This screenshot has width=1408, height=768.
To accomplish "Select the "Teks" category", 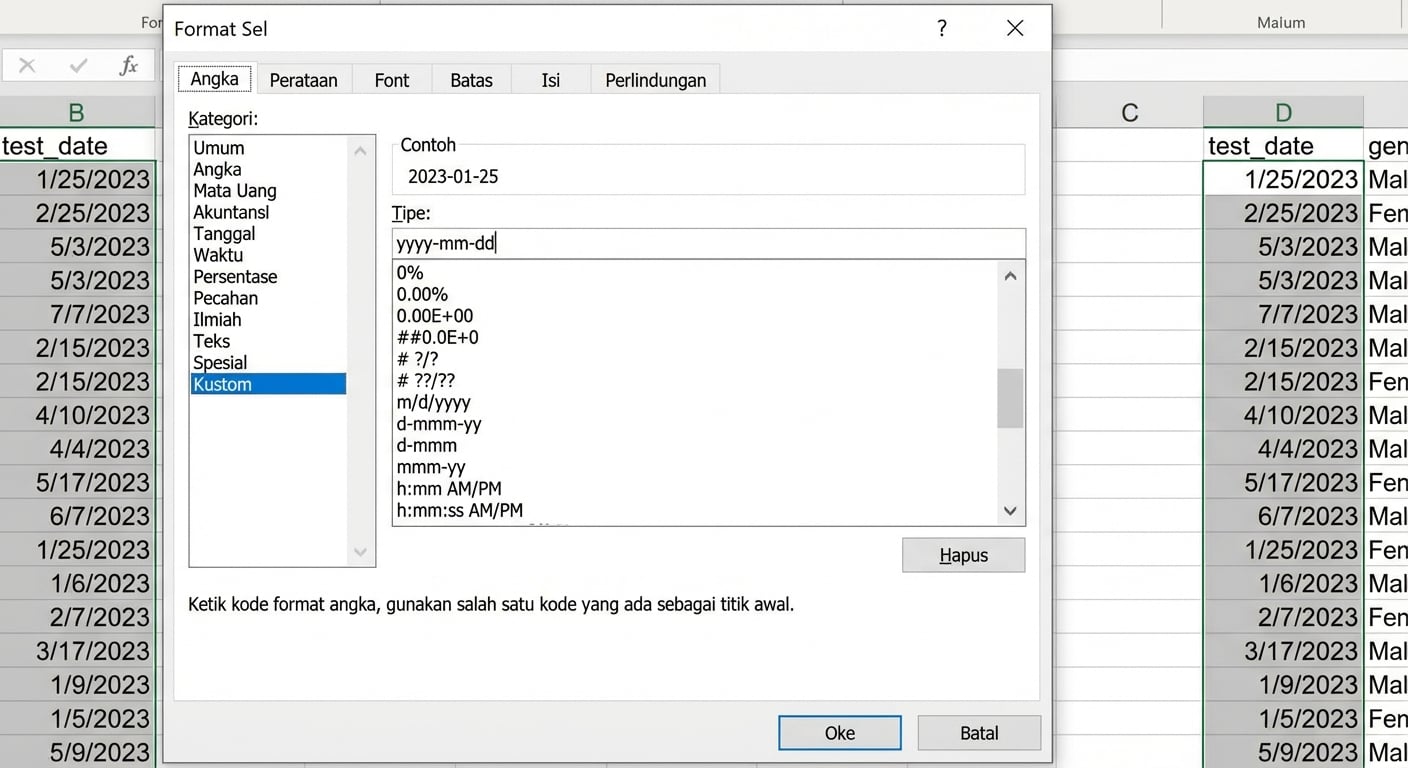I will [211, 340].
